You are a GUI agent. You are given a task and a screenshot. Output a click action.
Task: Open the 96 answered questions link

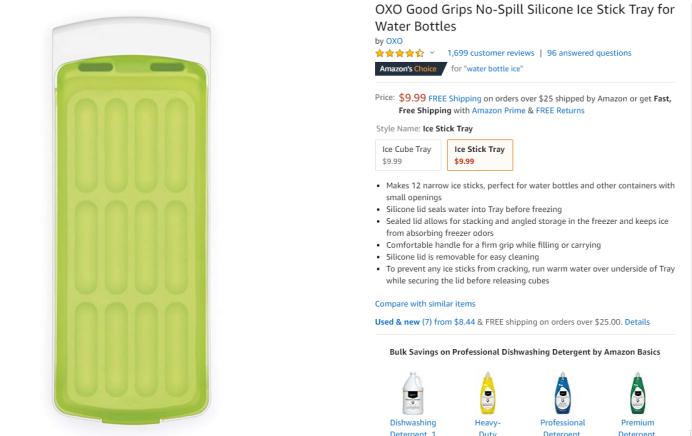(x=589, y=52)
